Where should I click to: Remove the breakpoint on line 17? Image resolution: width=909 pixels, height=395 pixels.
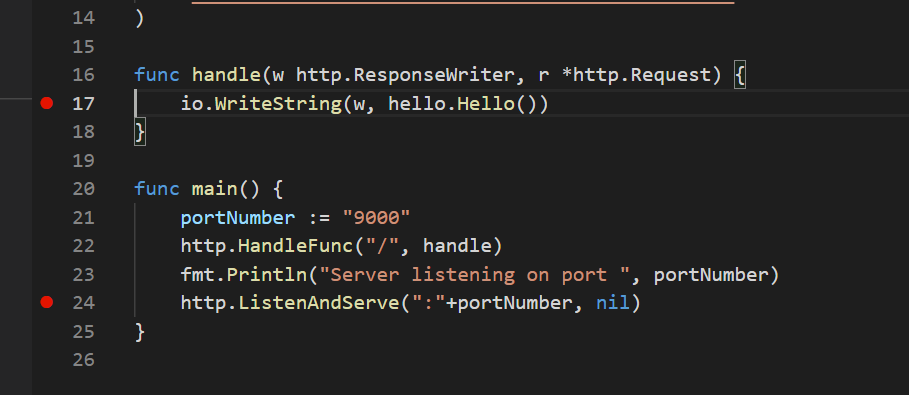click(x=47, y=103)
